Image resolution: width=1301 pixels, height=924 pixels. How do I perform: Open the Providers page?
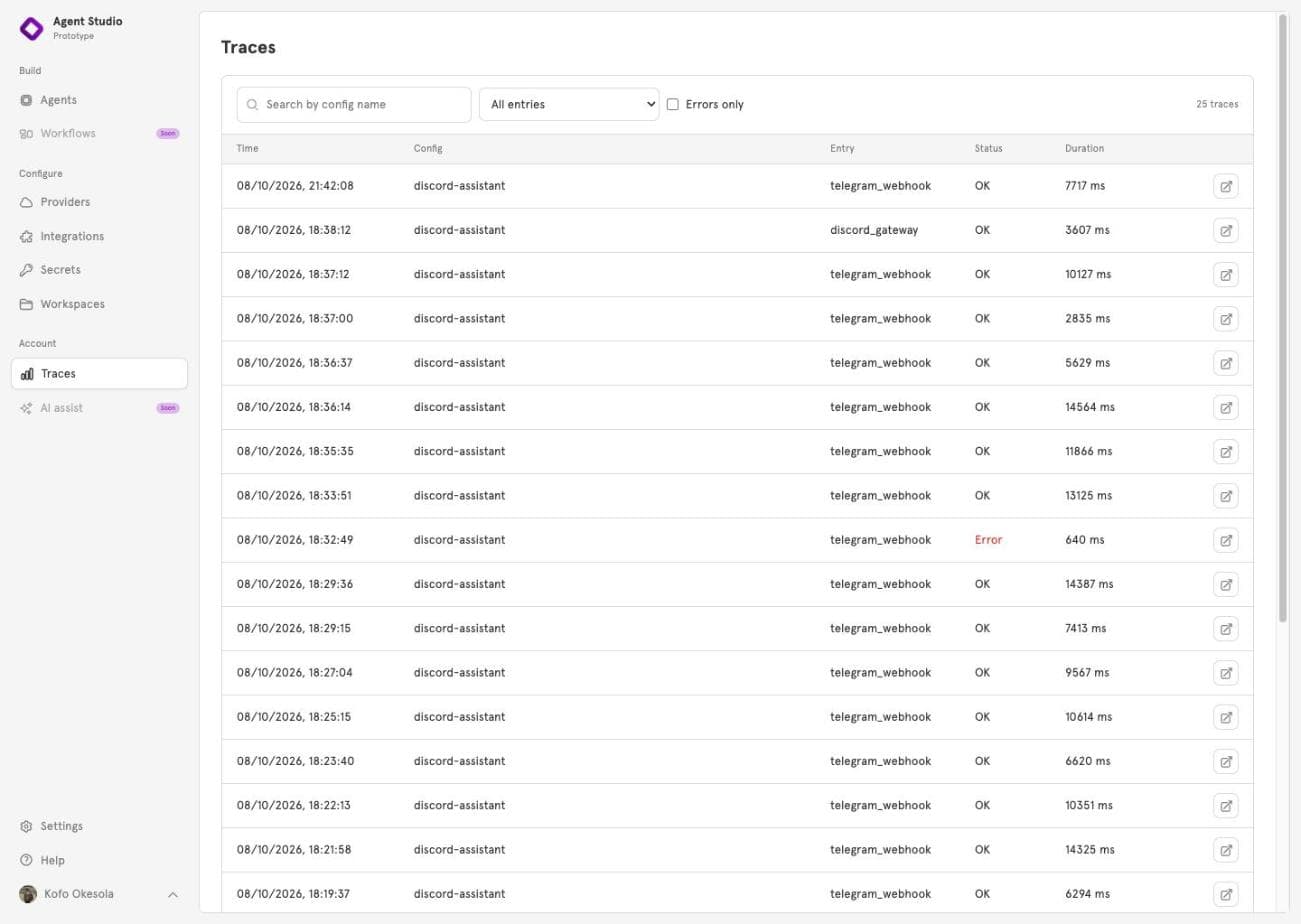point(99,202)
